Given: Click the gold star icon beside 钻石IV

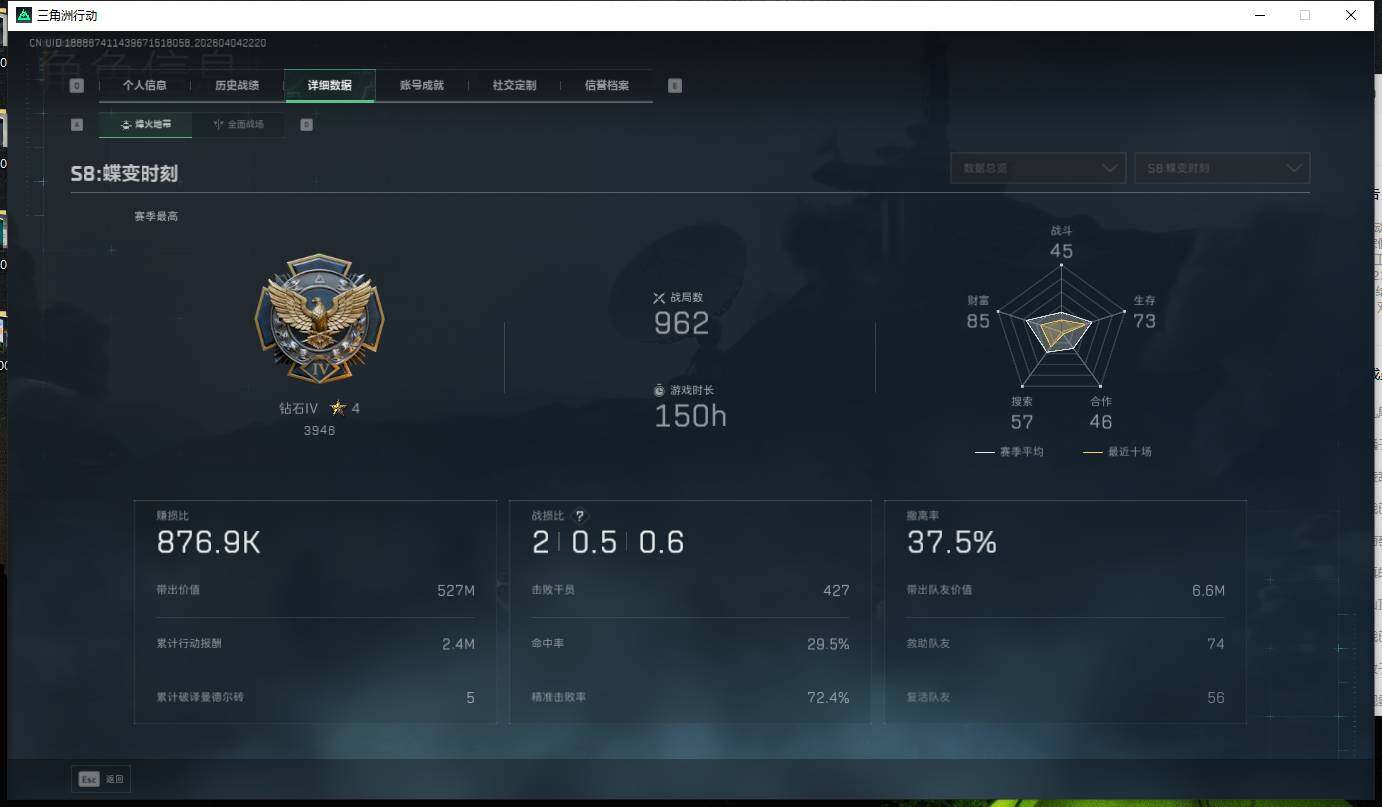Looking at the screenshot, I should click(x=338, y=408).
